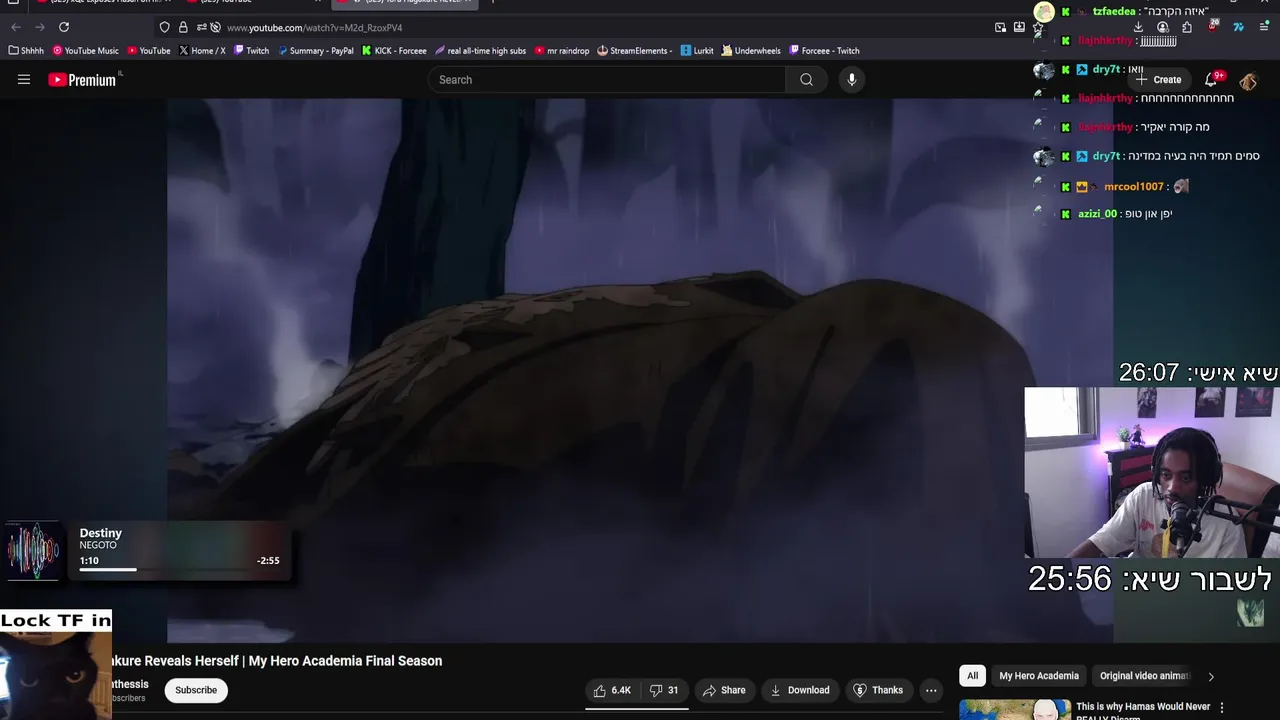Click into the YouTube search field
1280x720 pixels.
click(x=608, y=80)
